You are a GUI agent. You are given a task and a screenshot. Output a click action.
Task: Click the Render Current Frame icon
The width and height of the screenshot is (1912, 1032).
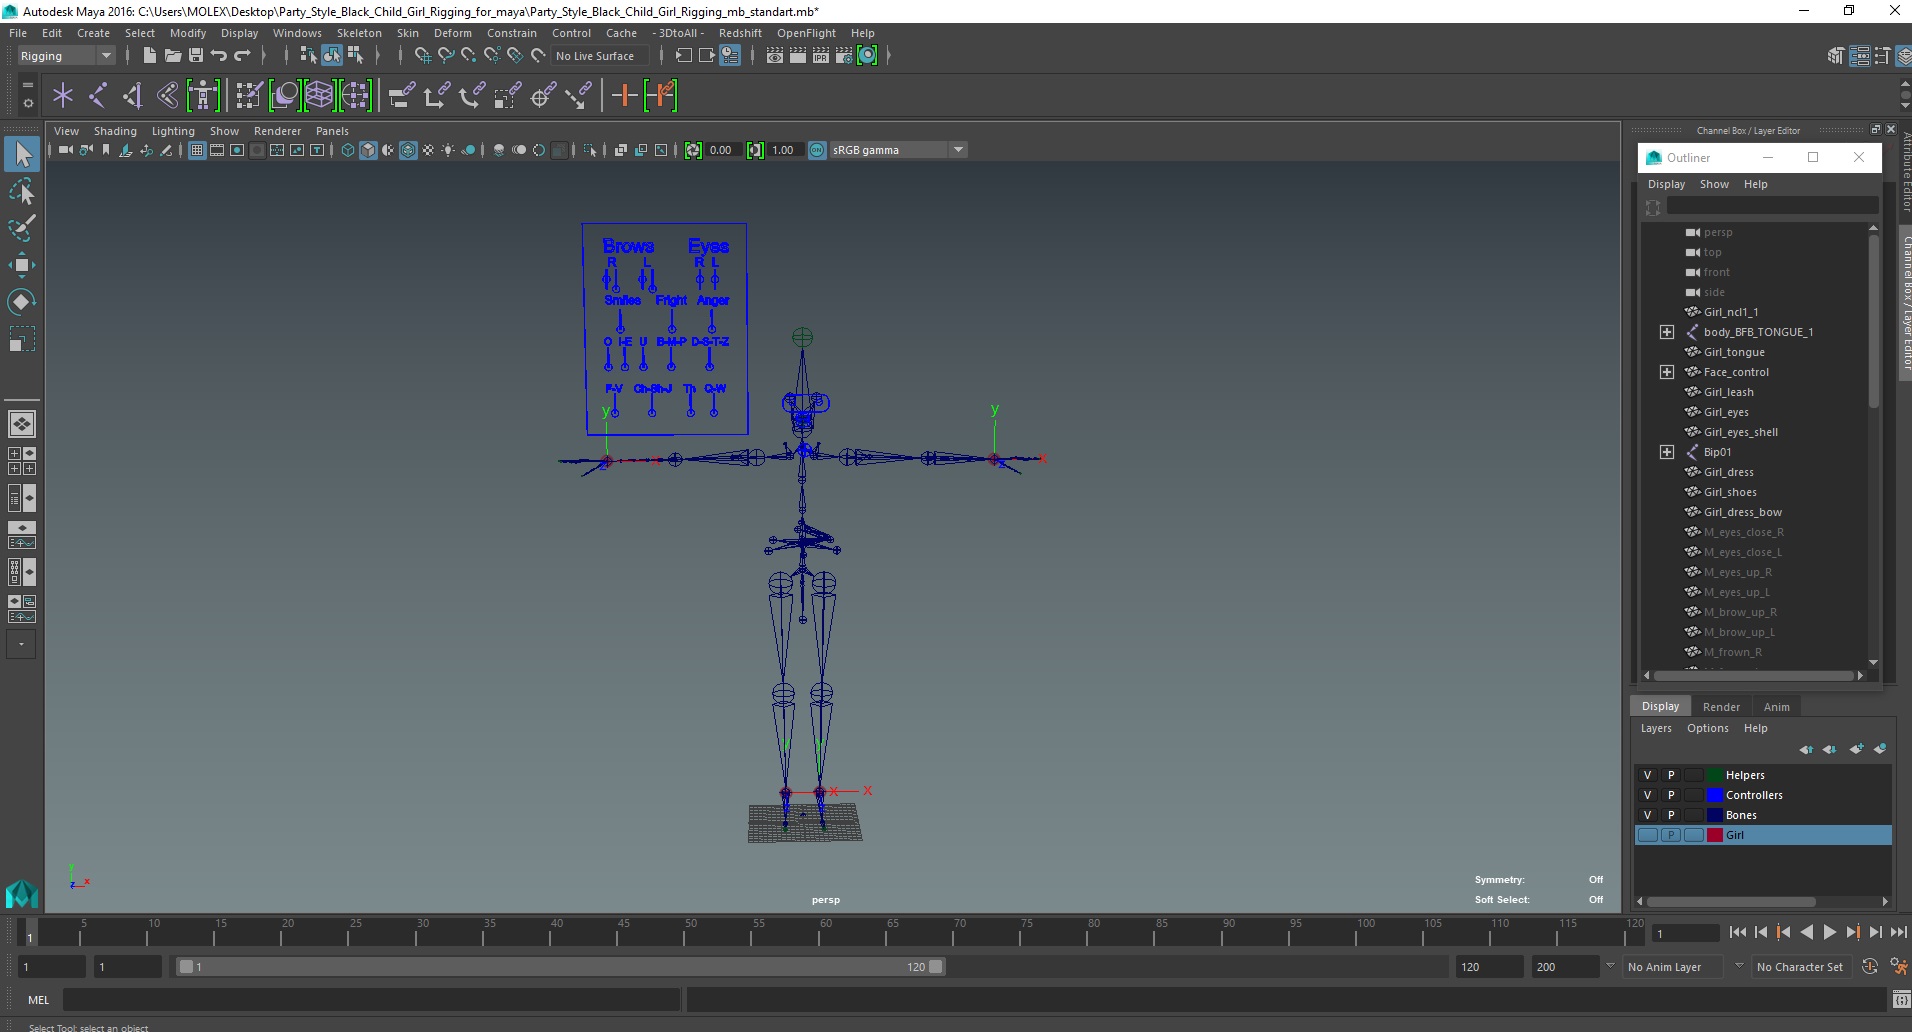tap(798, 56)
